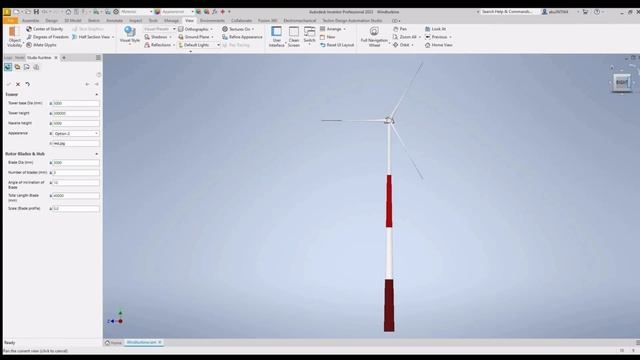This screenshot has height=360, width=640.
Task: Open Object Visibility tool
Action: (14, 37)
